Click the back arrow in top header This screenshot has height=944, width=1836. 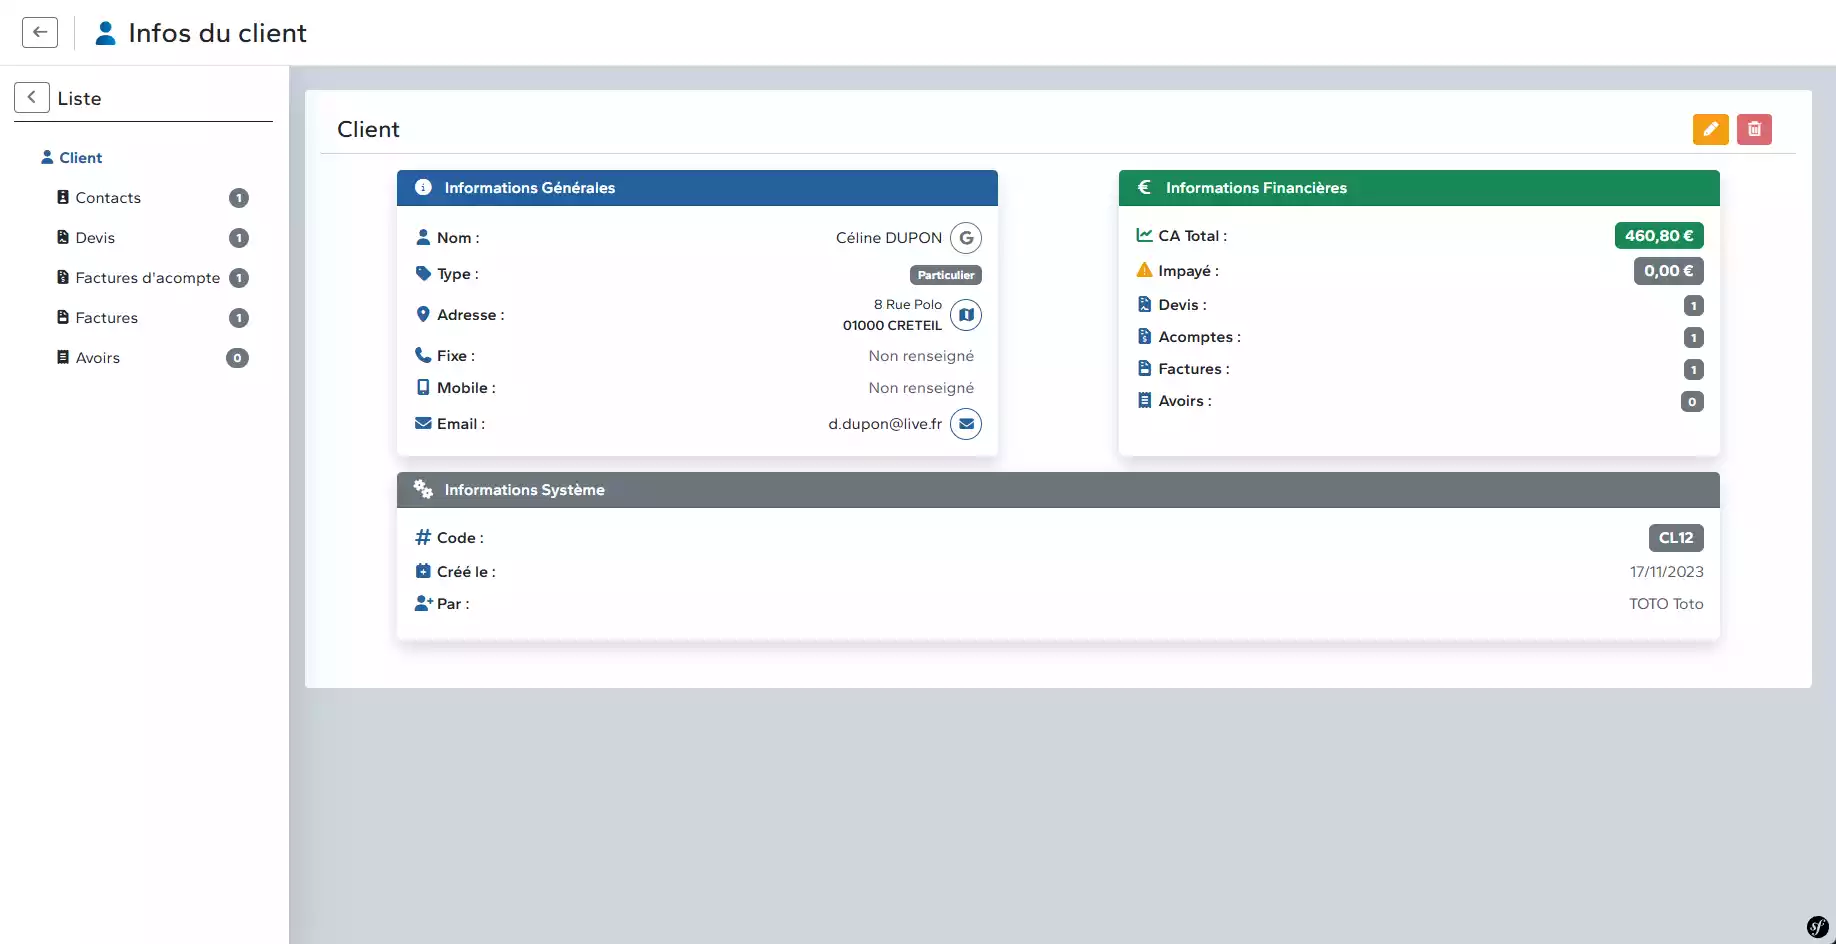pyautogui.click(x=40, y=32)
